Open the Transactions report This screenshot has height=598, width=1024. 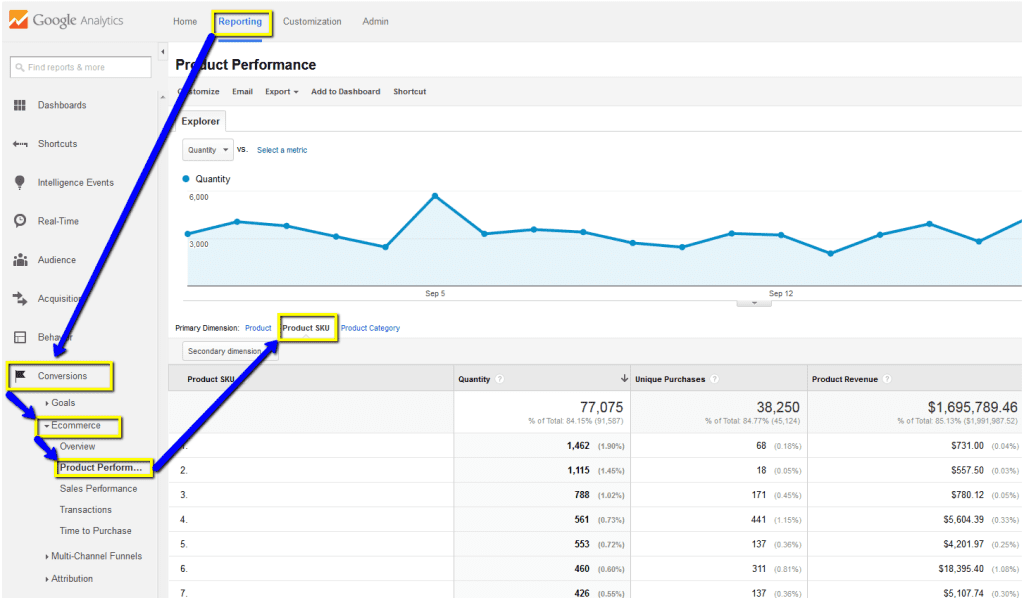coord(86,510)
